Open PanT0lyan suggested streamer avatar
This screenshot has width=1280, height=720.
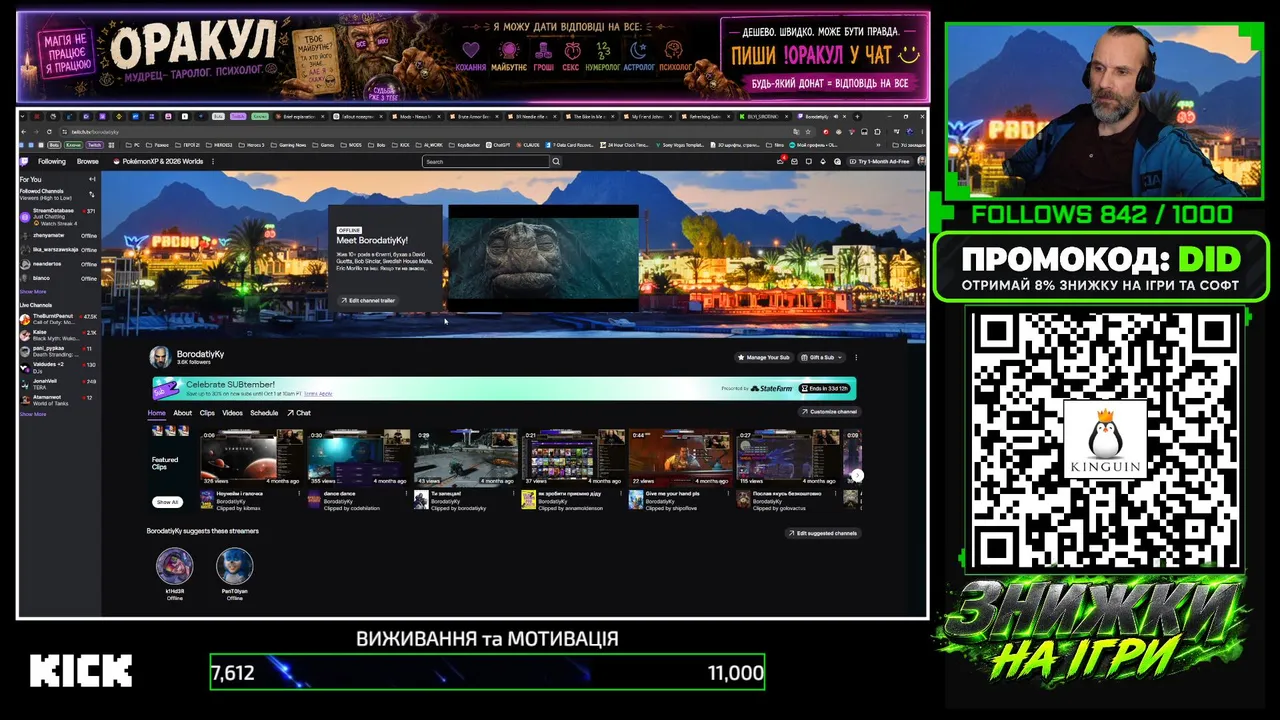[235, 566]
